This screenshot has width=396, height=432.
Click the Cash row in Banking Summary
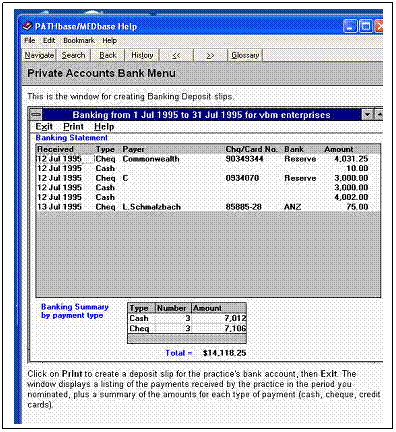click(x=187, y=318)
